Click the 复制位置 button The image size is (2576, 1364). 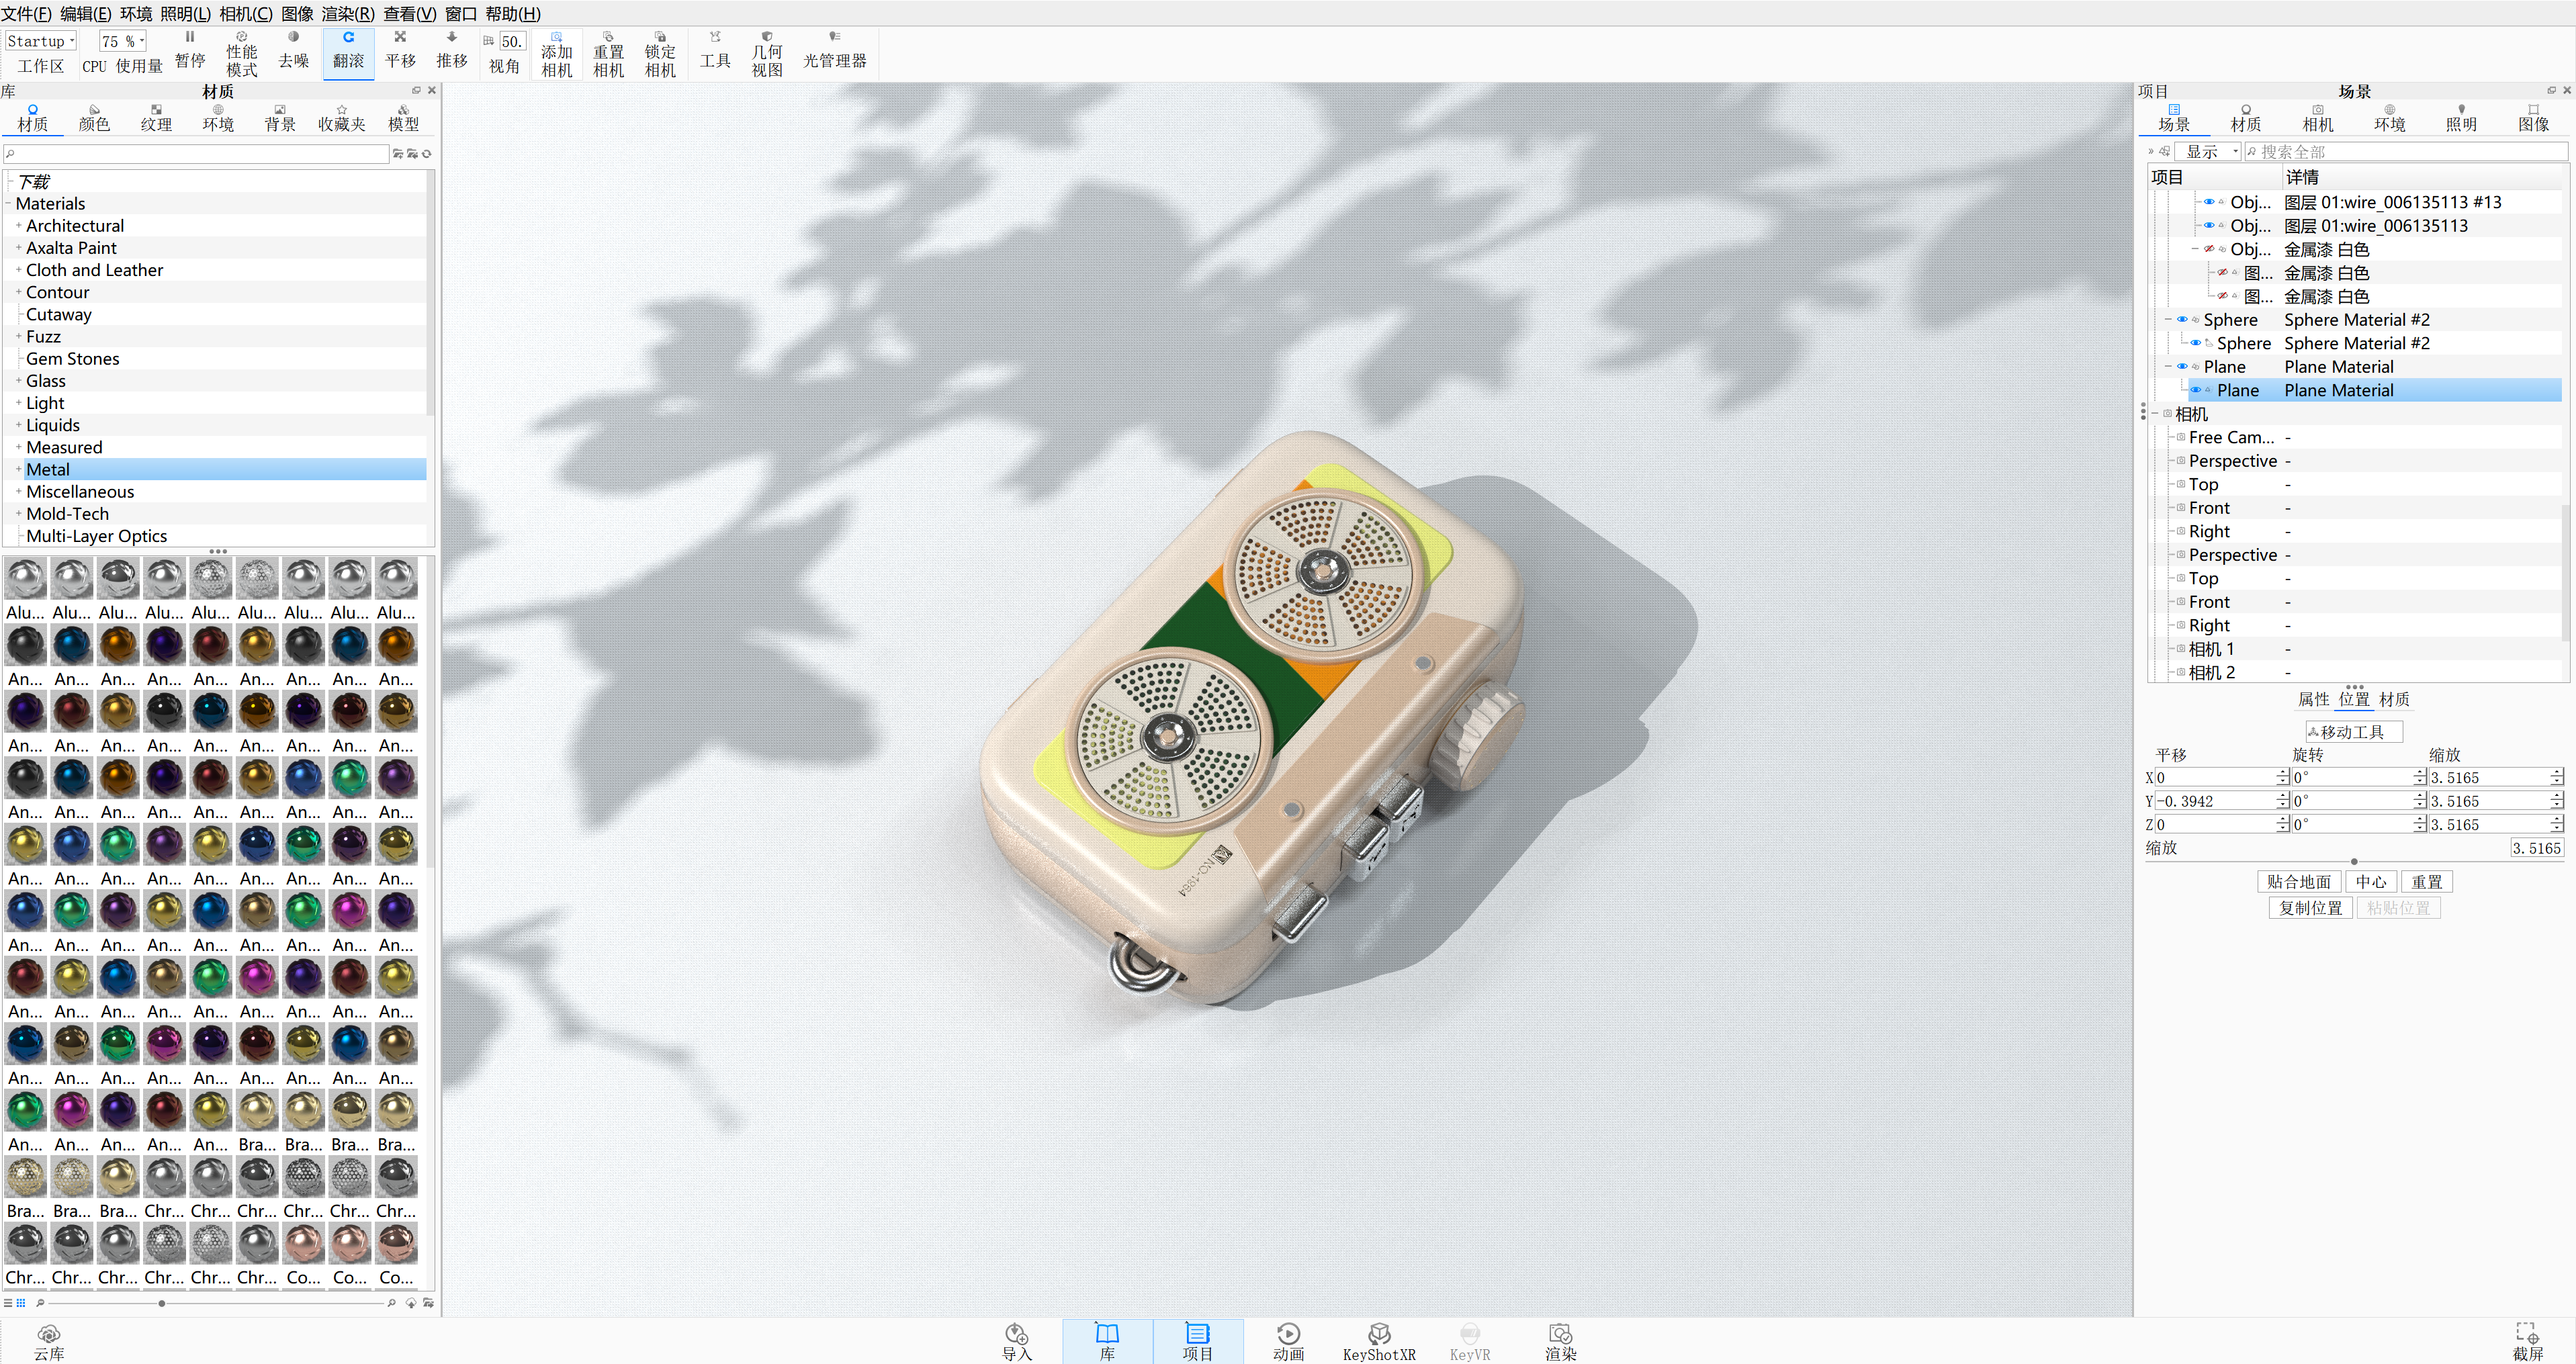(2310, 907)
